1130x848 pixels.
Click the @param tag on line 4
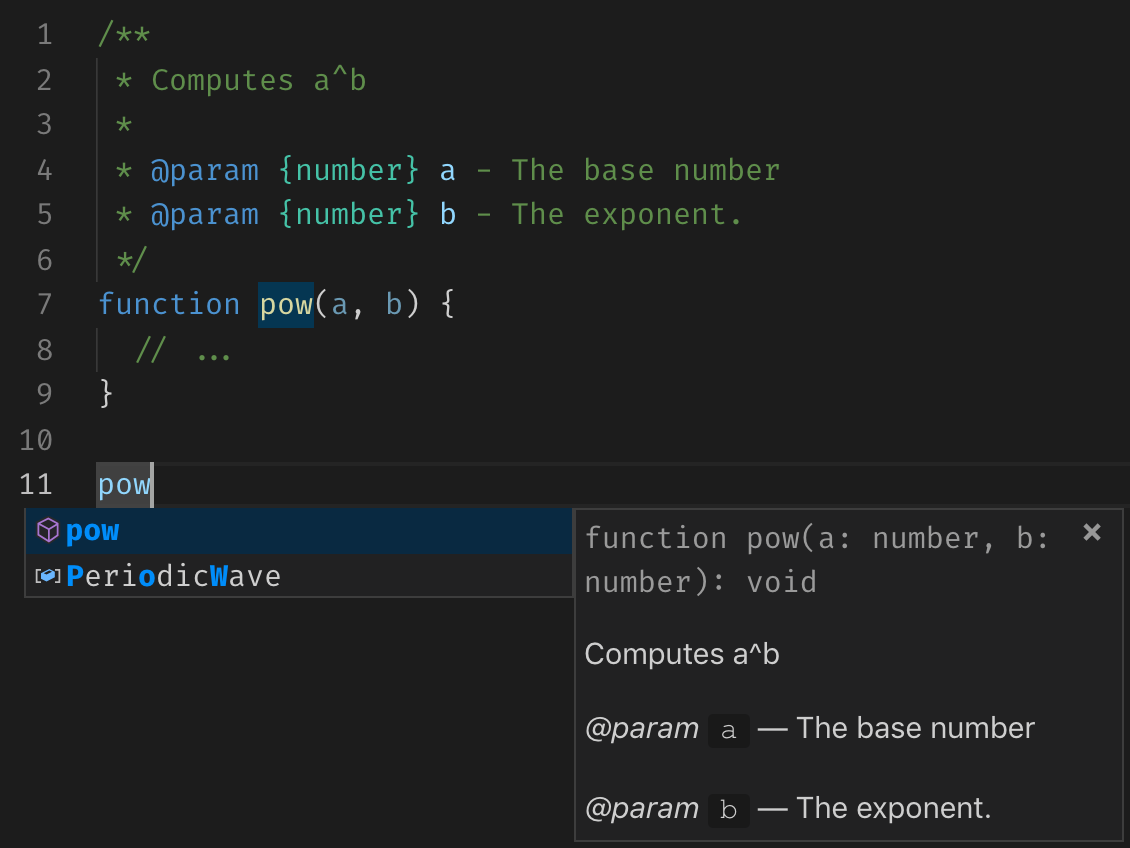point(204,170)
